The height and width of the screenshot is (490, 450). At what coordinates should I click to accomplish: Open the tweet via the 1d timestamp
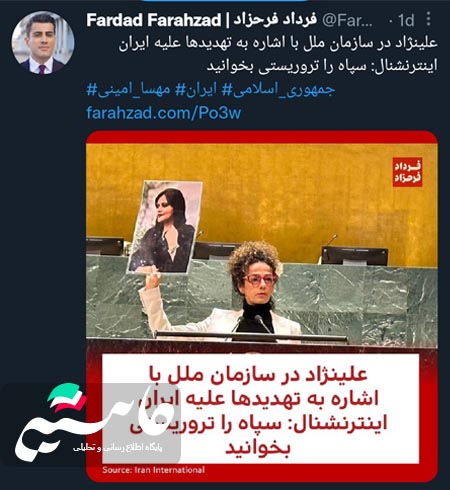[406, 21]
